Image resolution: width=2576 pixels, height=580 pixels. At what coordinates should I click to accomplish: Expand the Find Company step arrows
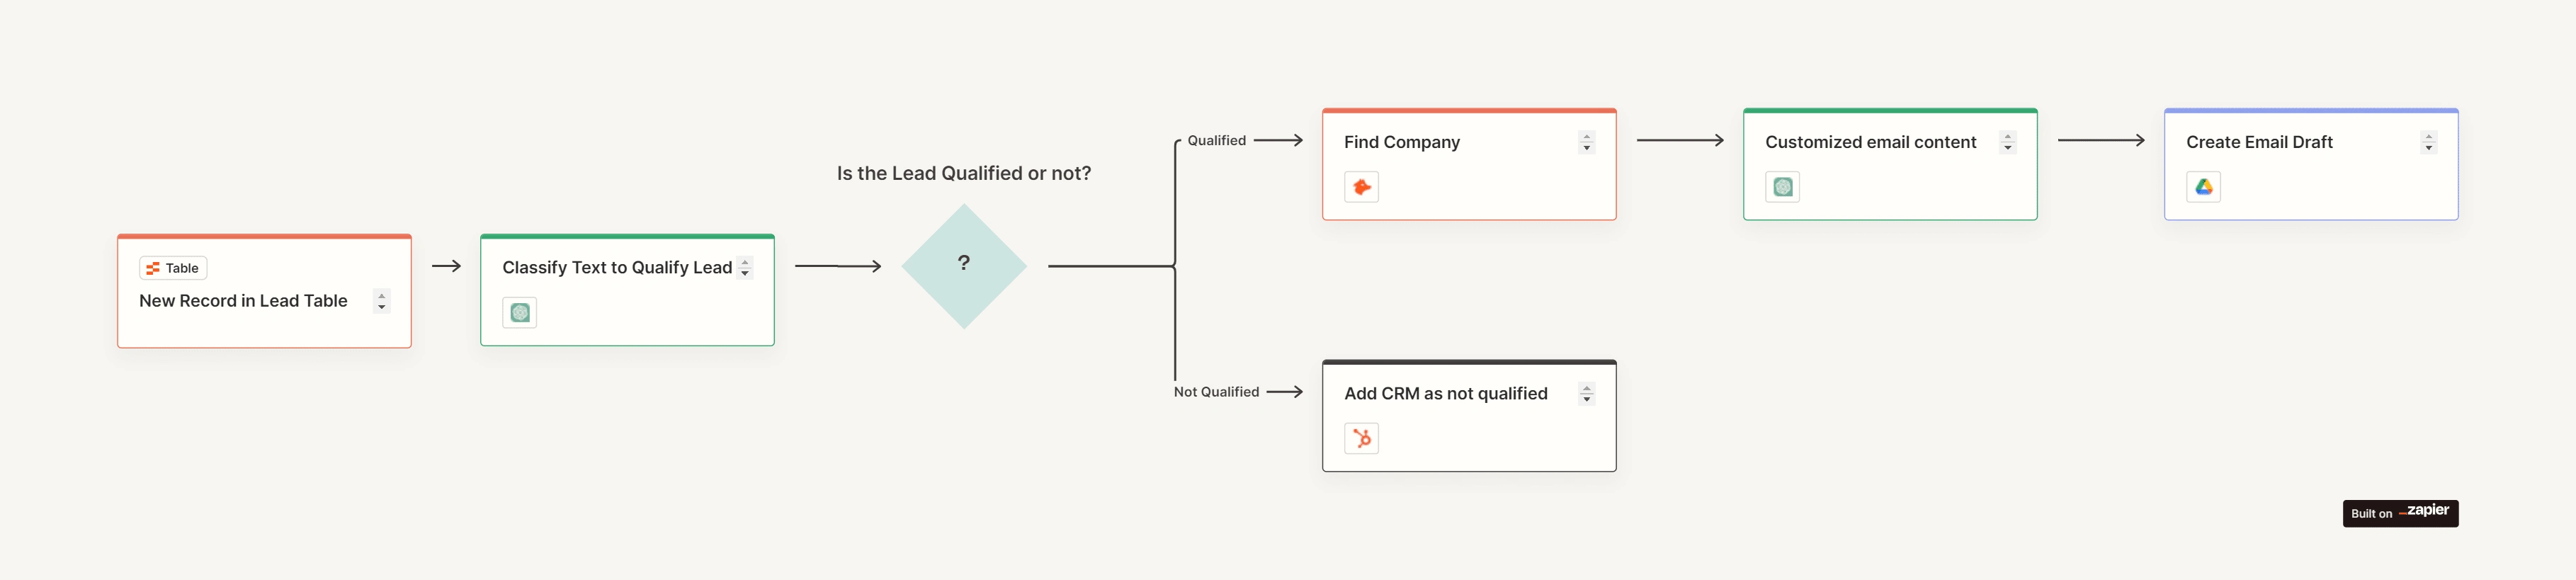tap(1586, 142)
